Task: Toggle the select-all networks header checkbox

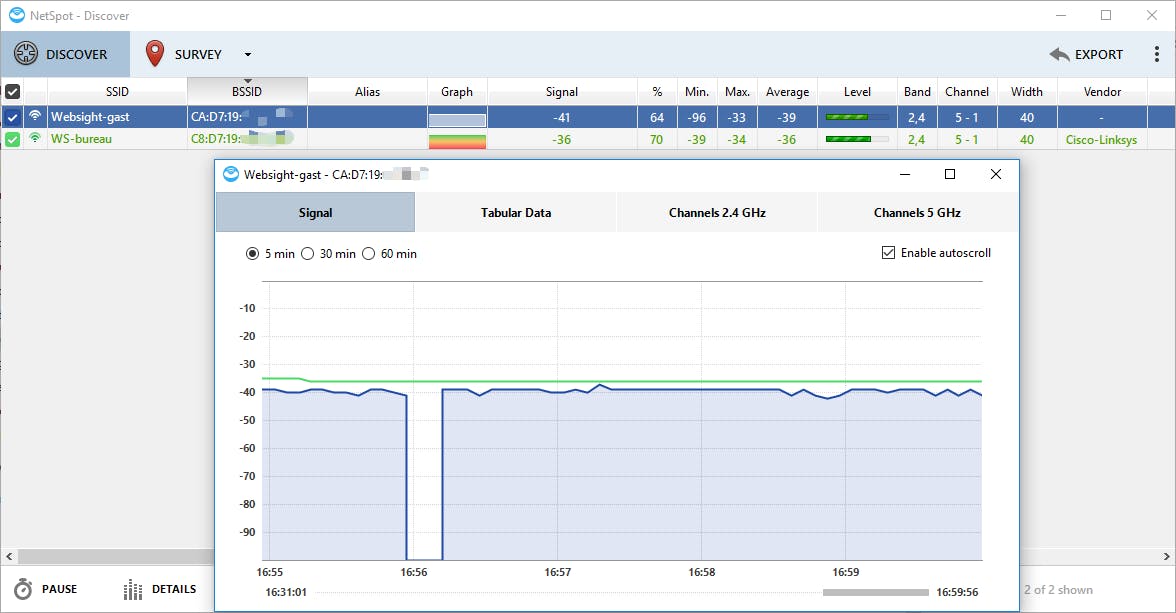Action: [12, 91]
